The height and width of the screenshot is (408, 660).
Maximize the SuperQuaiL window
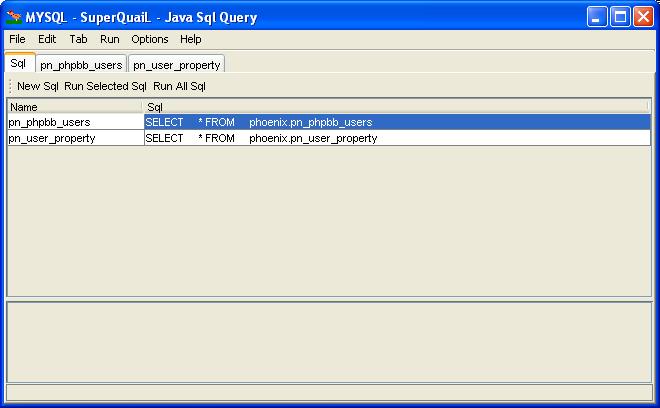(x=620, y=17)
